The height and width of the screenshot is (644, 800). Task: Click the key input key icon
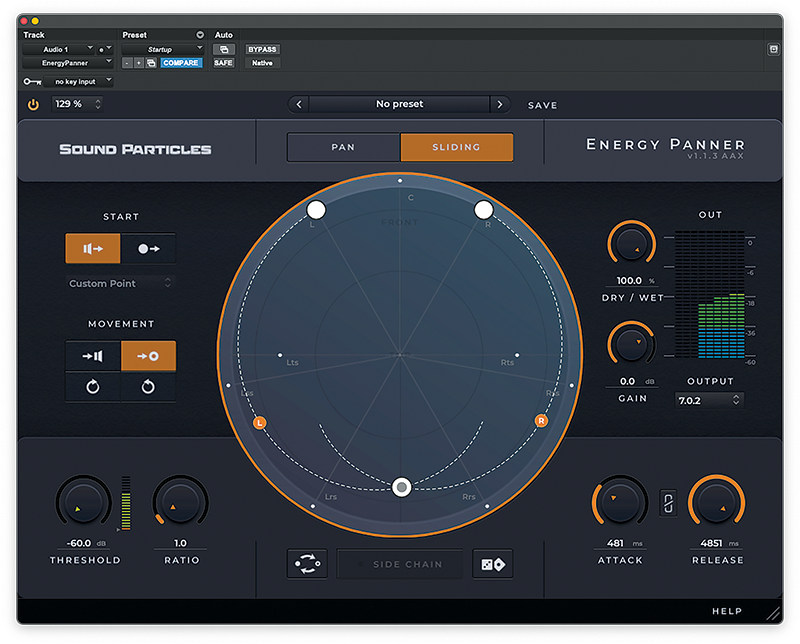pyautogui.click(x=32, y=82)
